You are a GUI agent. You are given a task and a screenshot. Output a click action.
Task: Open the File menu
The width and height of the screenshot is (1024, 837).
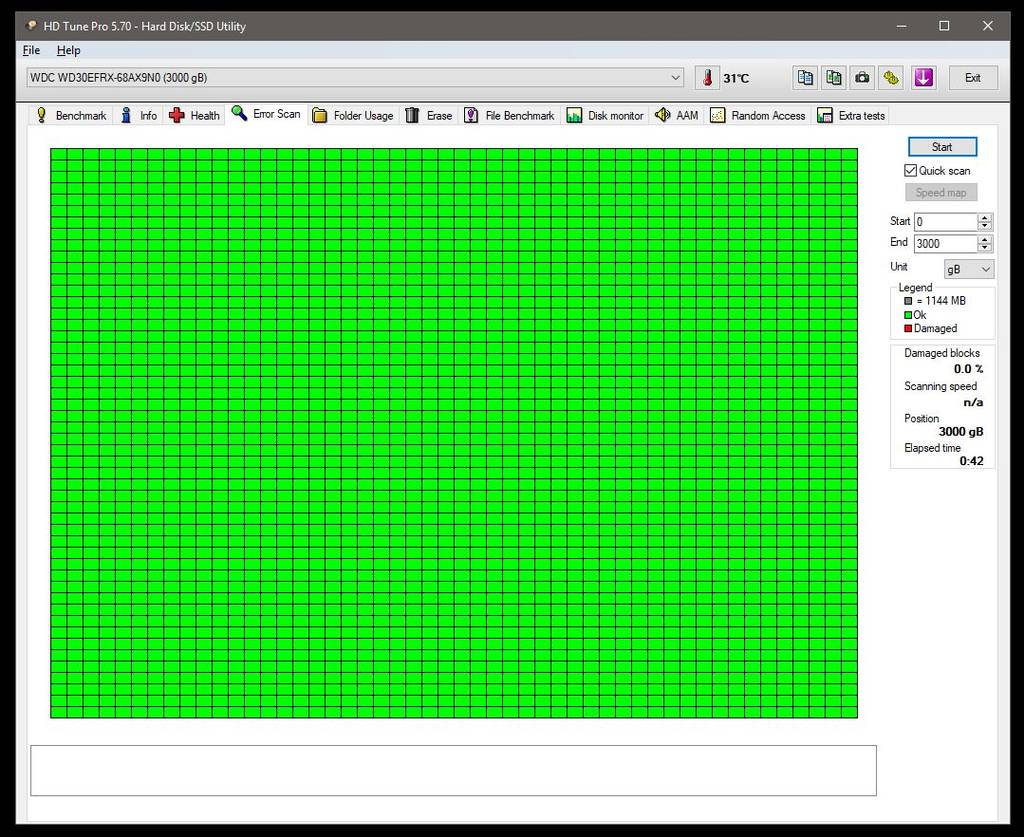31,50
